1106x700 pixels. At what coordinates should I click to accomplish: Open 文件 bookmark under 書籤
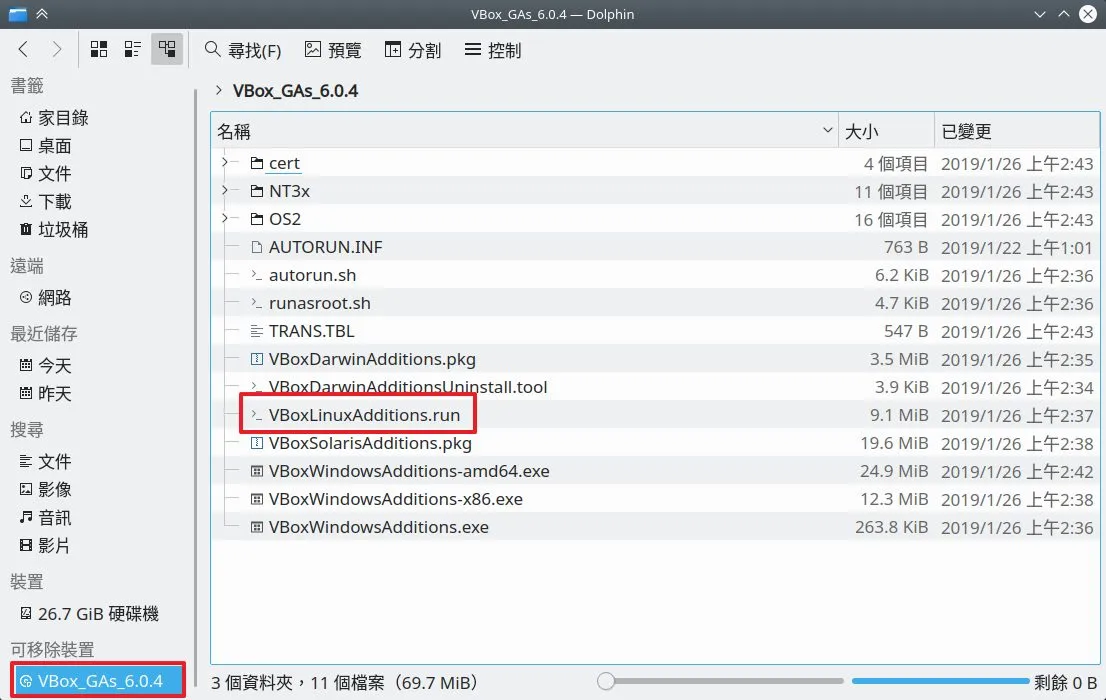point(46,174)
